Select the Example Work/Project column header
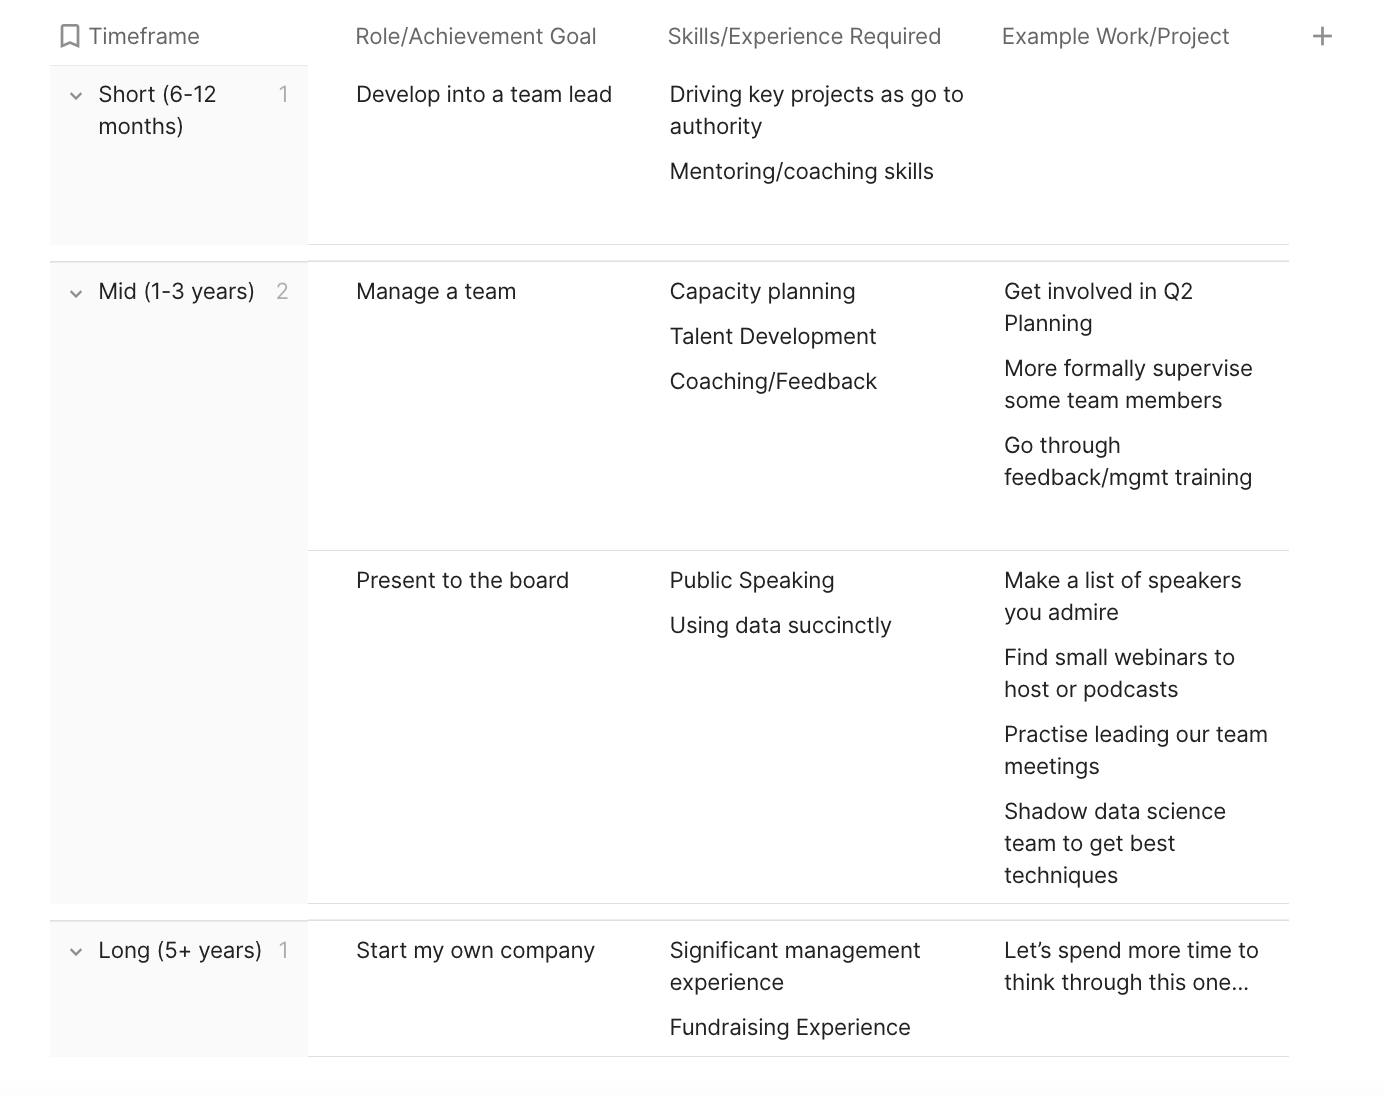 1115,37
